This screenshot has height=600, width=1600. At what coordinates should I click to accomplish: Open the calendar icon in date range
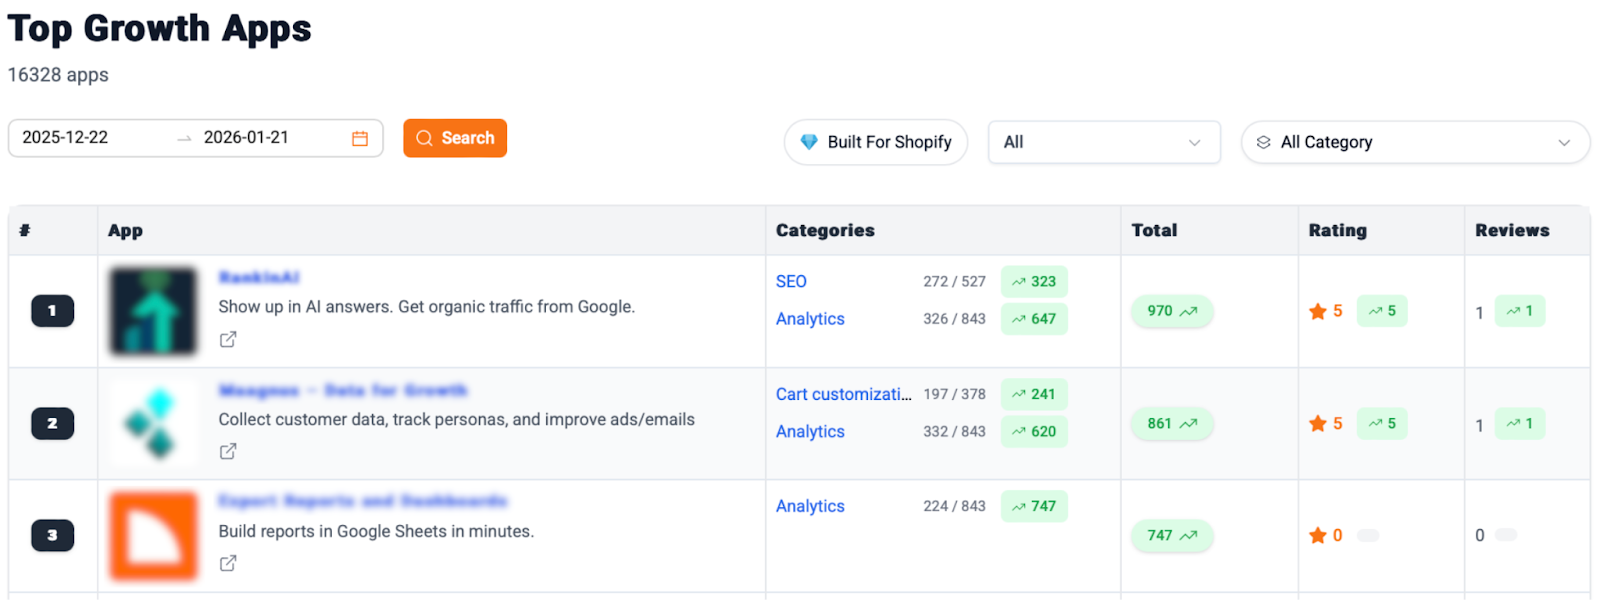(360, 138)
